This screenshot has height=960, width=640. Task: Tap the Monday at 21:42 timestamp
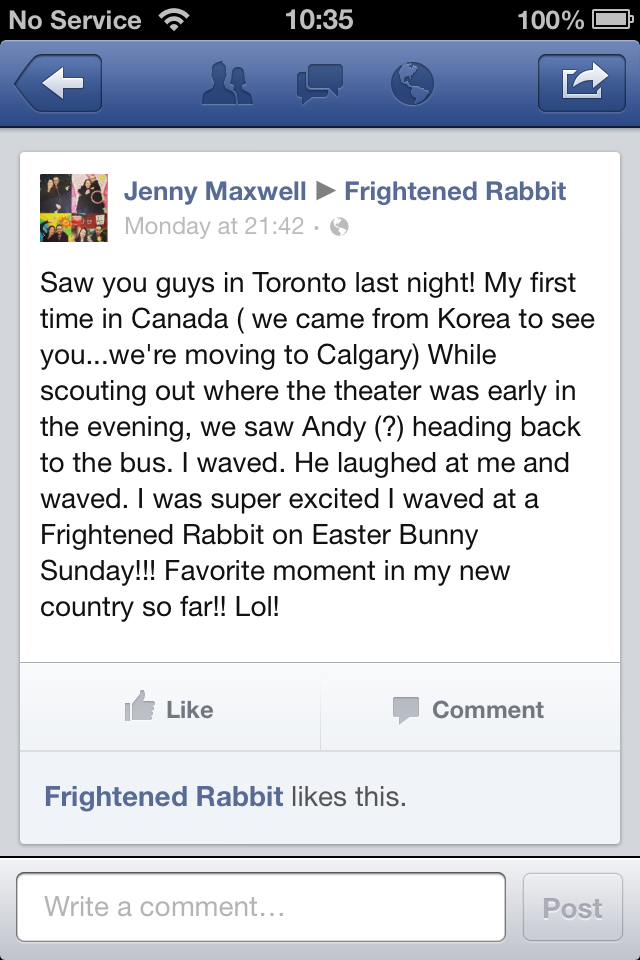214,227
